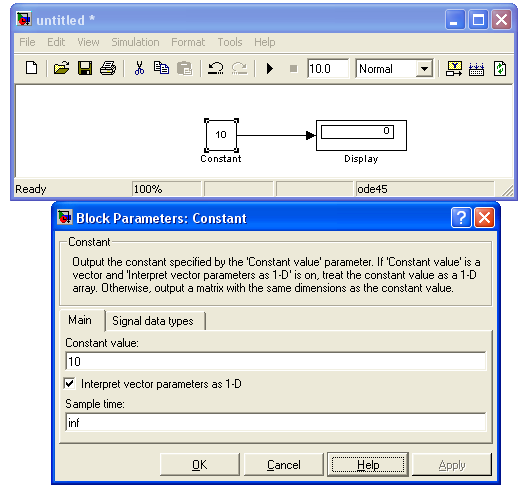
Task: Click the resize grip of the model window
Action: pyautogui.click(x=507, y=190)
